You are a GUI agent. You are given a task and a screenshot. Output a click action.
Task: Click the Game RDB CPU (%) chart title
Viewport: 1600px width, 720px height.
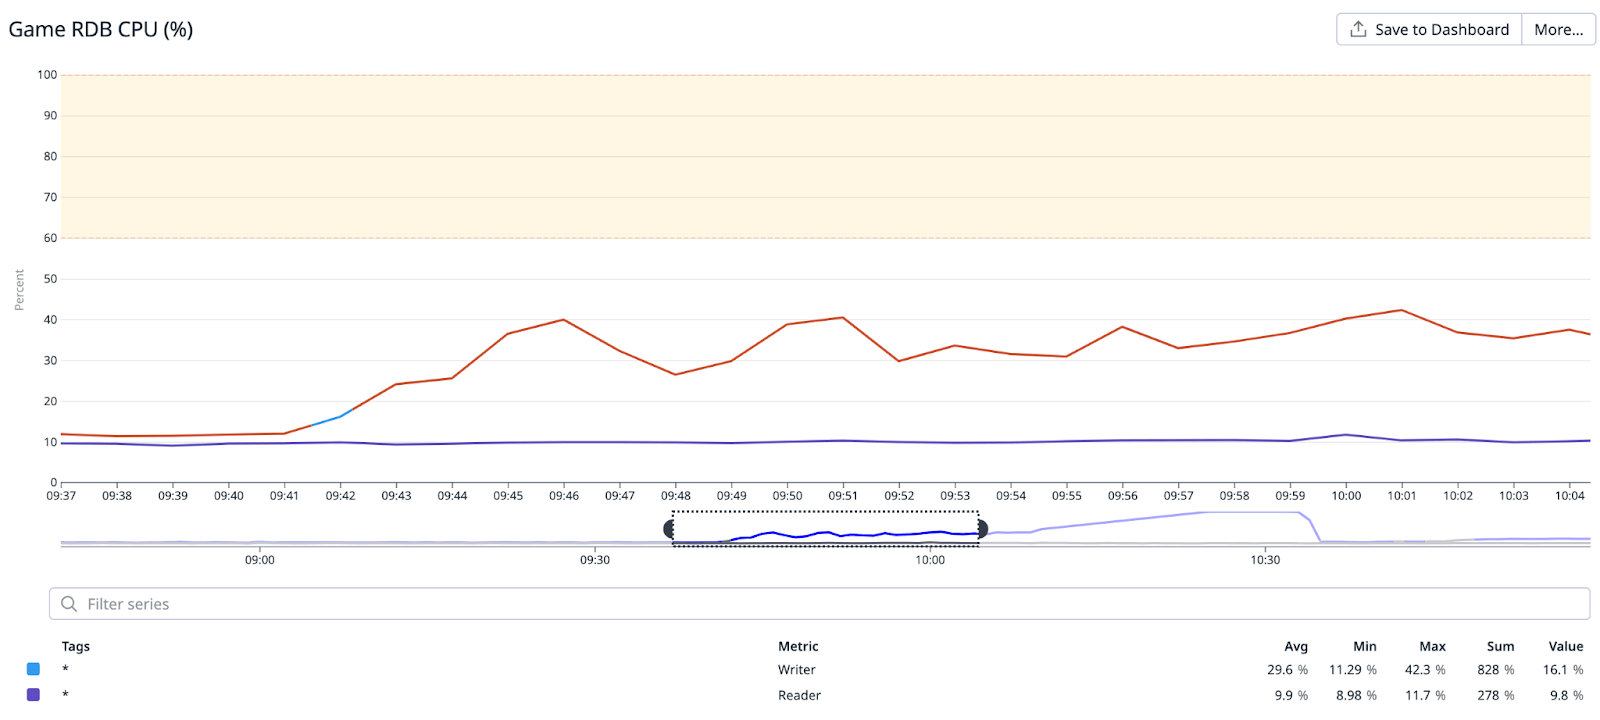101,29
